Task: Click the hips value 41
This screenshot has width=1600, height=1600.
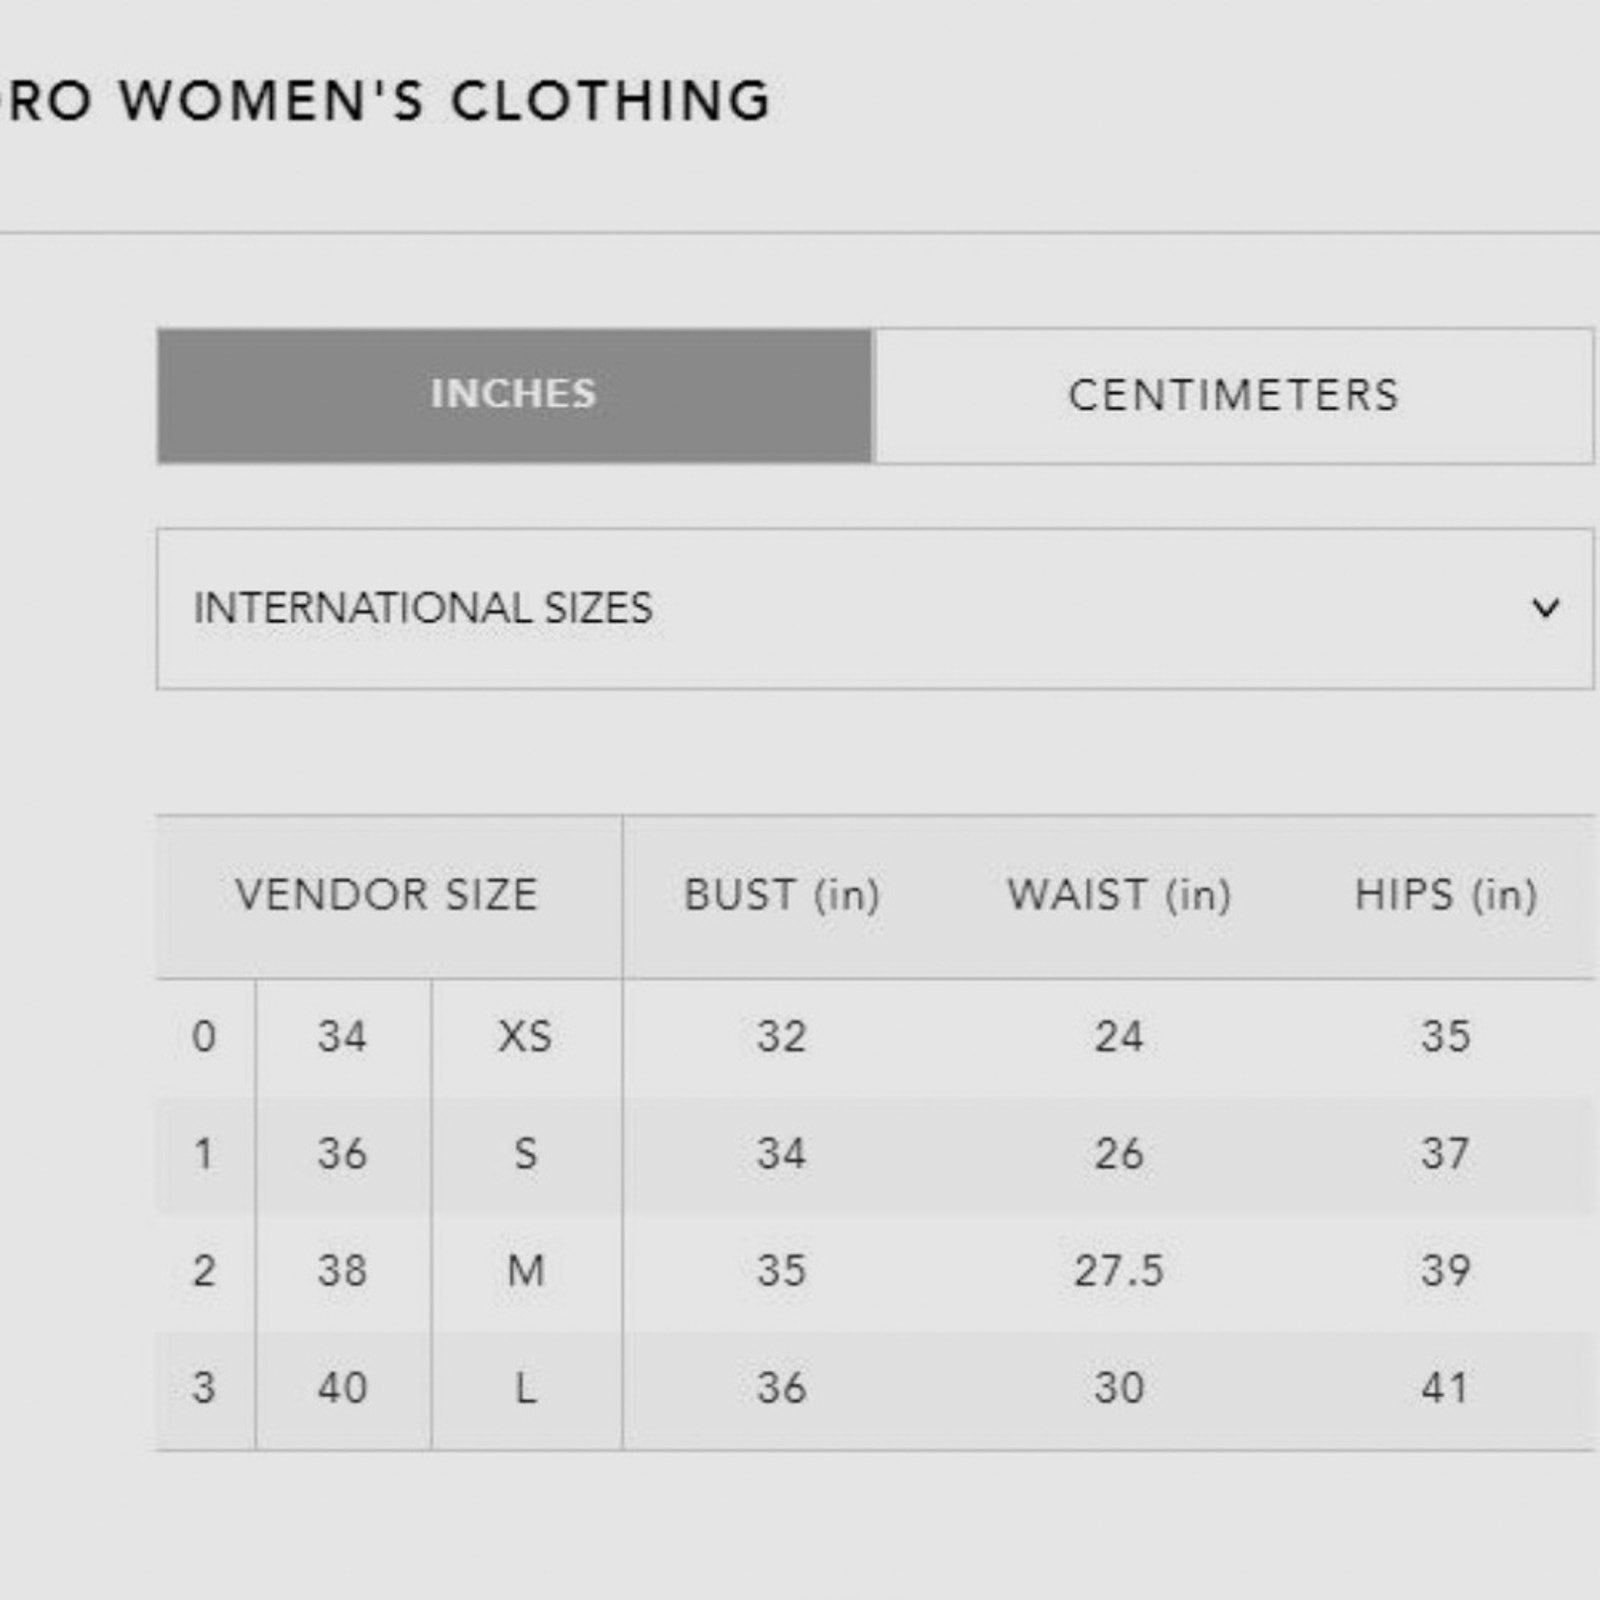Action: pyautogui.click(x=1446, y=1388)
